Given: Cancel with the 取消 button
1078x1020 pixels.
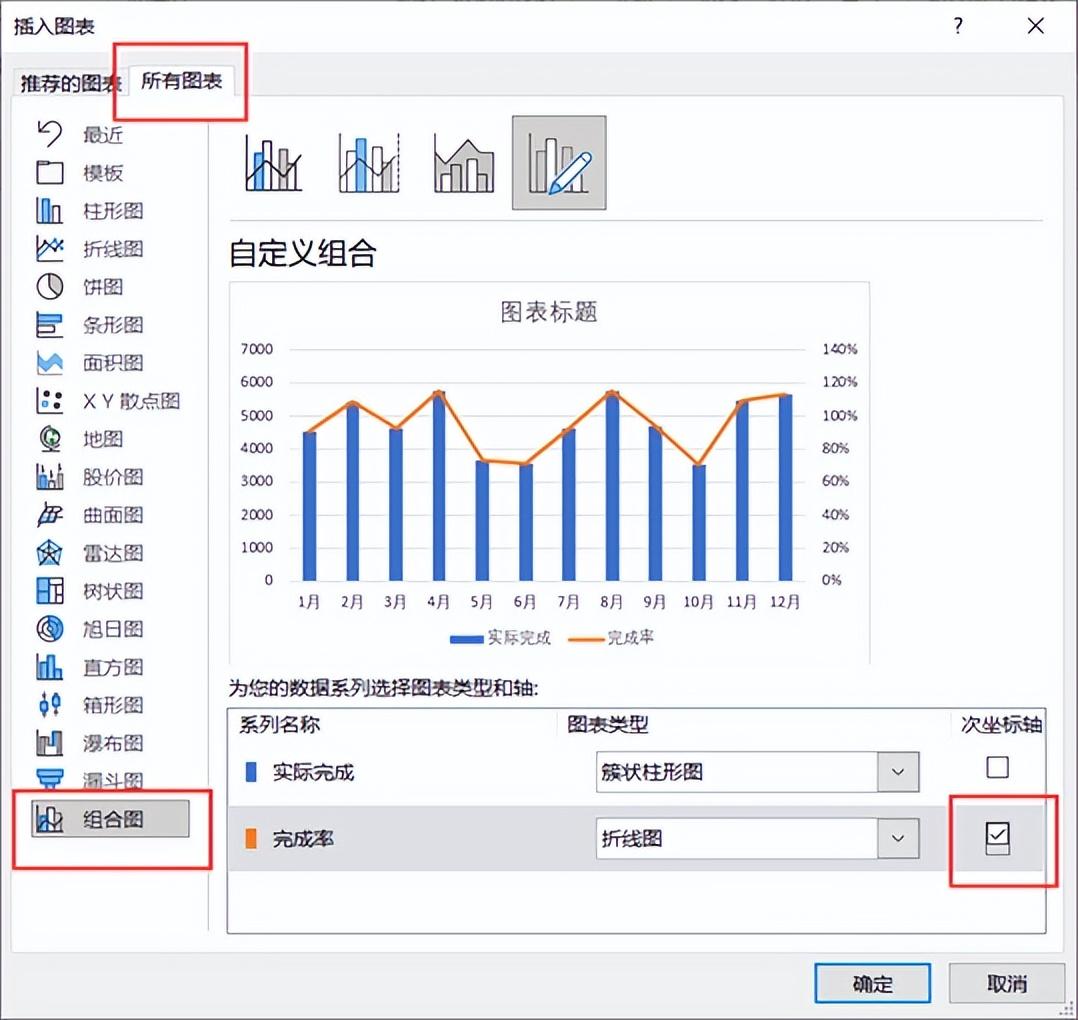Looking at the screenshot, I should point(1006,984).
